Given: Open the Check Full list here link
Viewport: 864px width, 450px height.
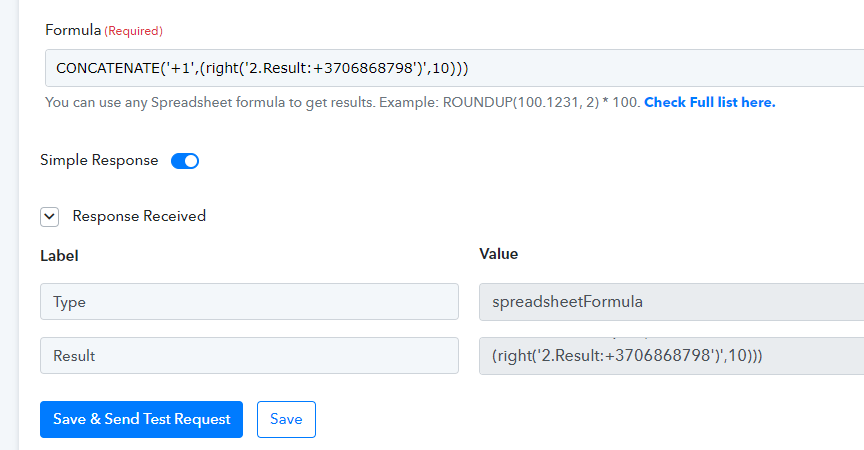Looking at the screenshot, I should point(710,102).
